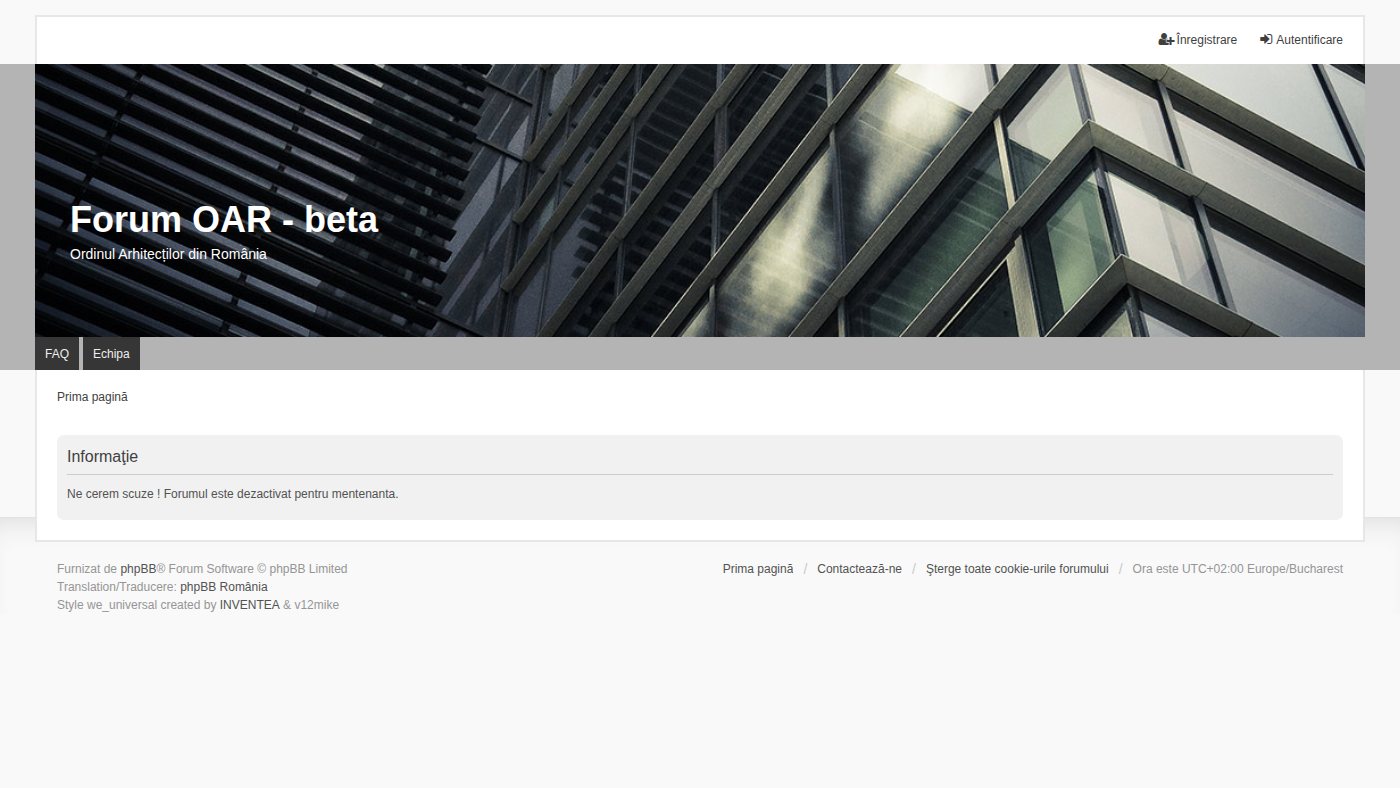
Task: Visit the phpBB software link
Action: [138, 569]
